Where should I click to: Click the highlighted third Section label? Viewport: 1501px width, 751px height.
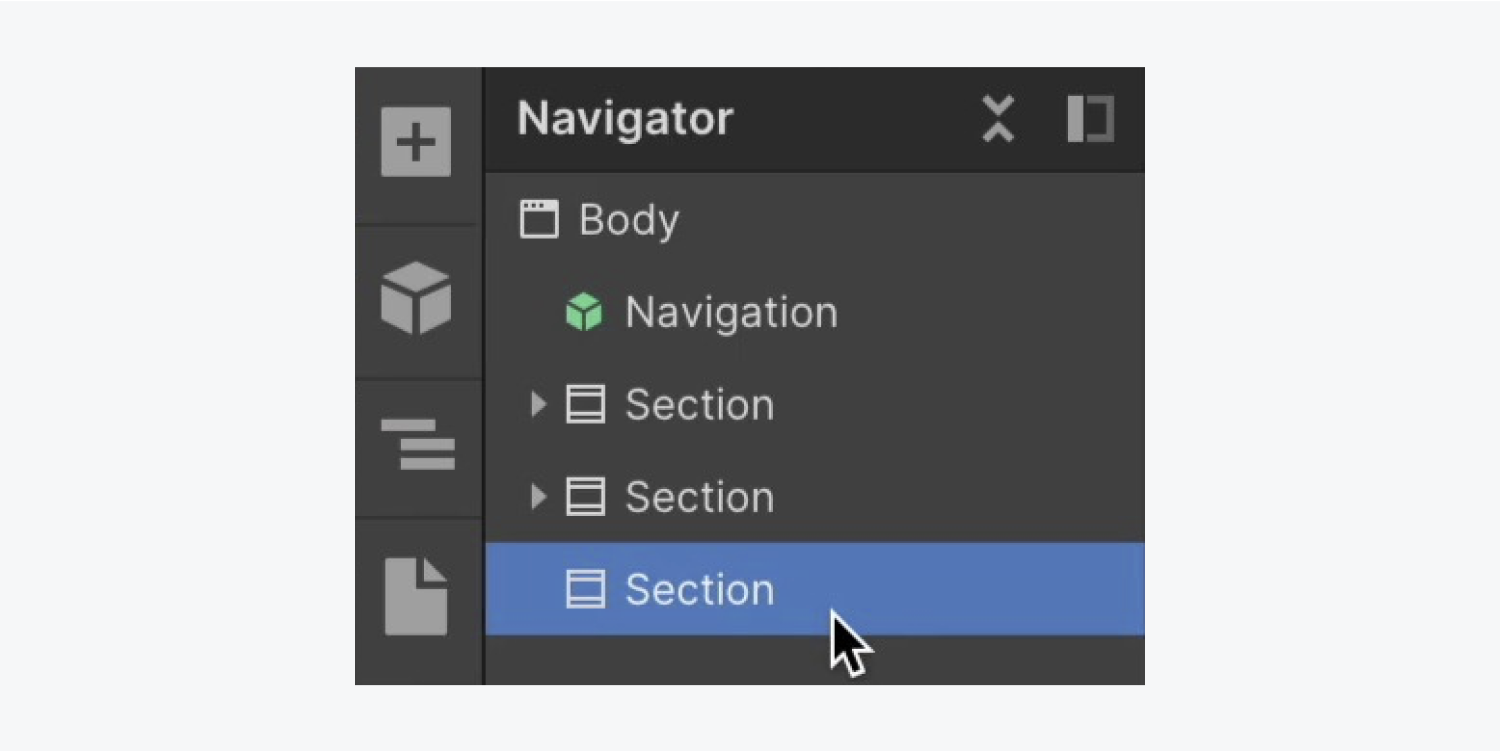[x=700, y=589]
